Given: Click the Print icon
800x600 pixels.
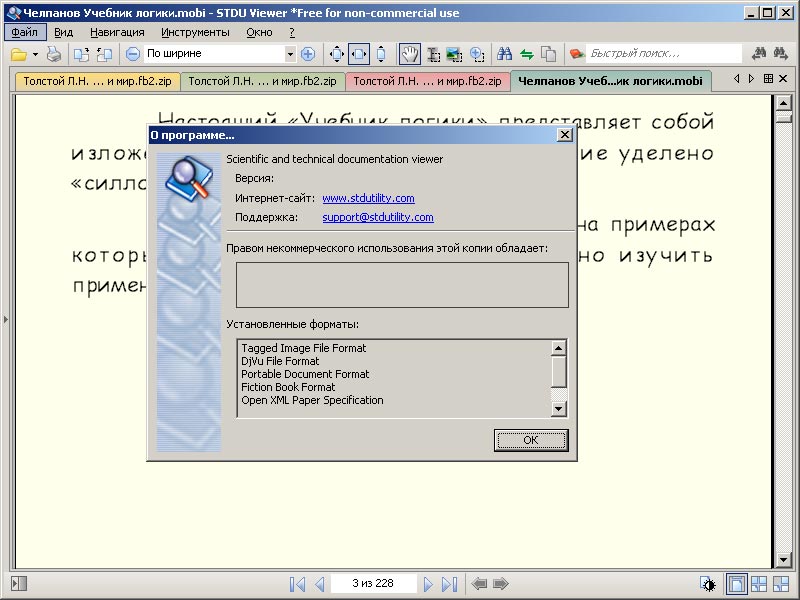Looking at the screenshot, I should click(x=54, y=52).
